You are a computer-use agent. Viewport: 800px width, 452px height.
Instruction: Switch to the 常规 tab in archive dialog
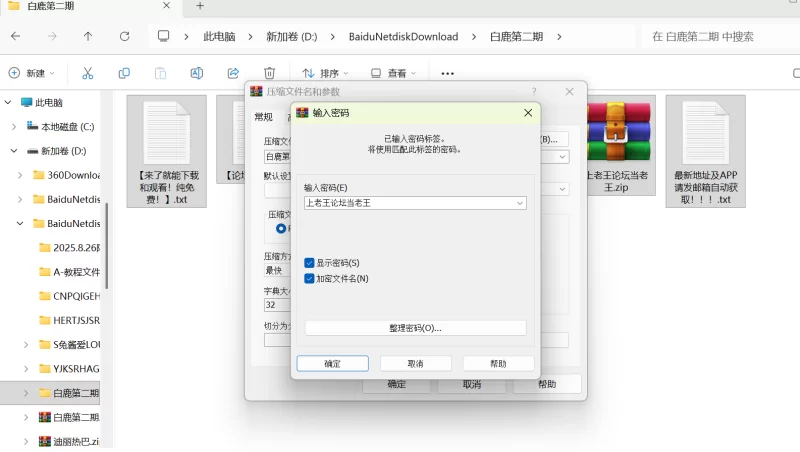[263, 117]
